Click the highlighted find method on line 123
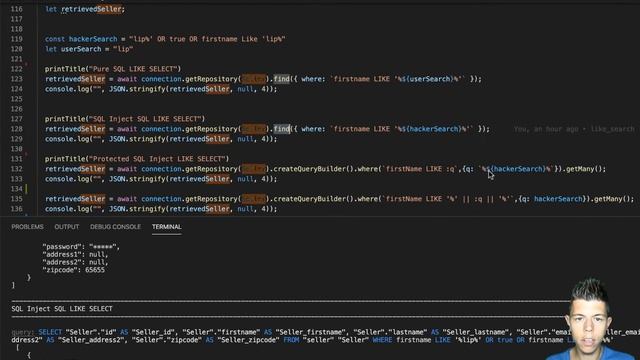The image size is (640, 360). (281, 79)
